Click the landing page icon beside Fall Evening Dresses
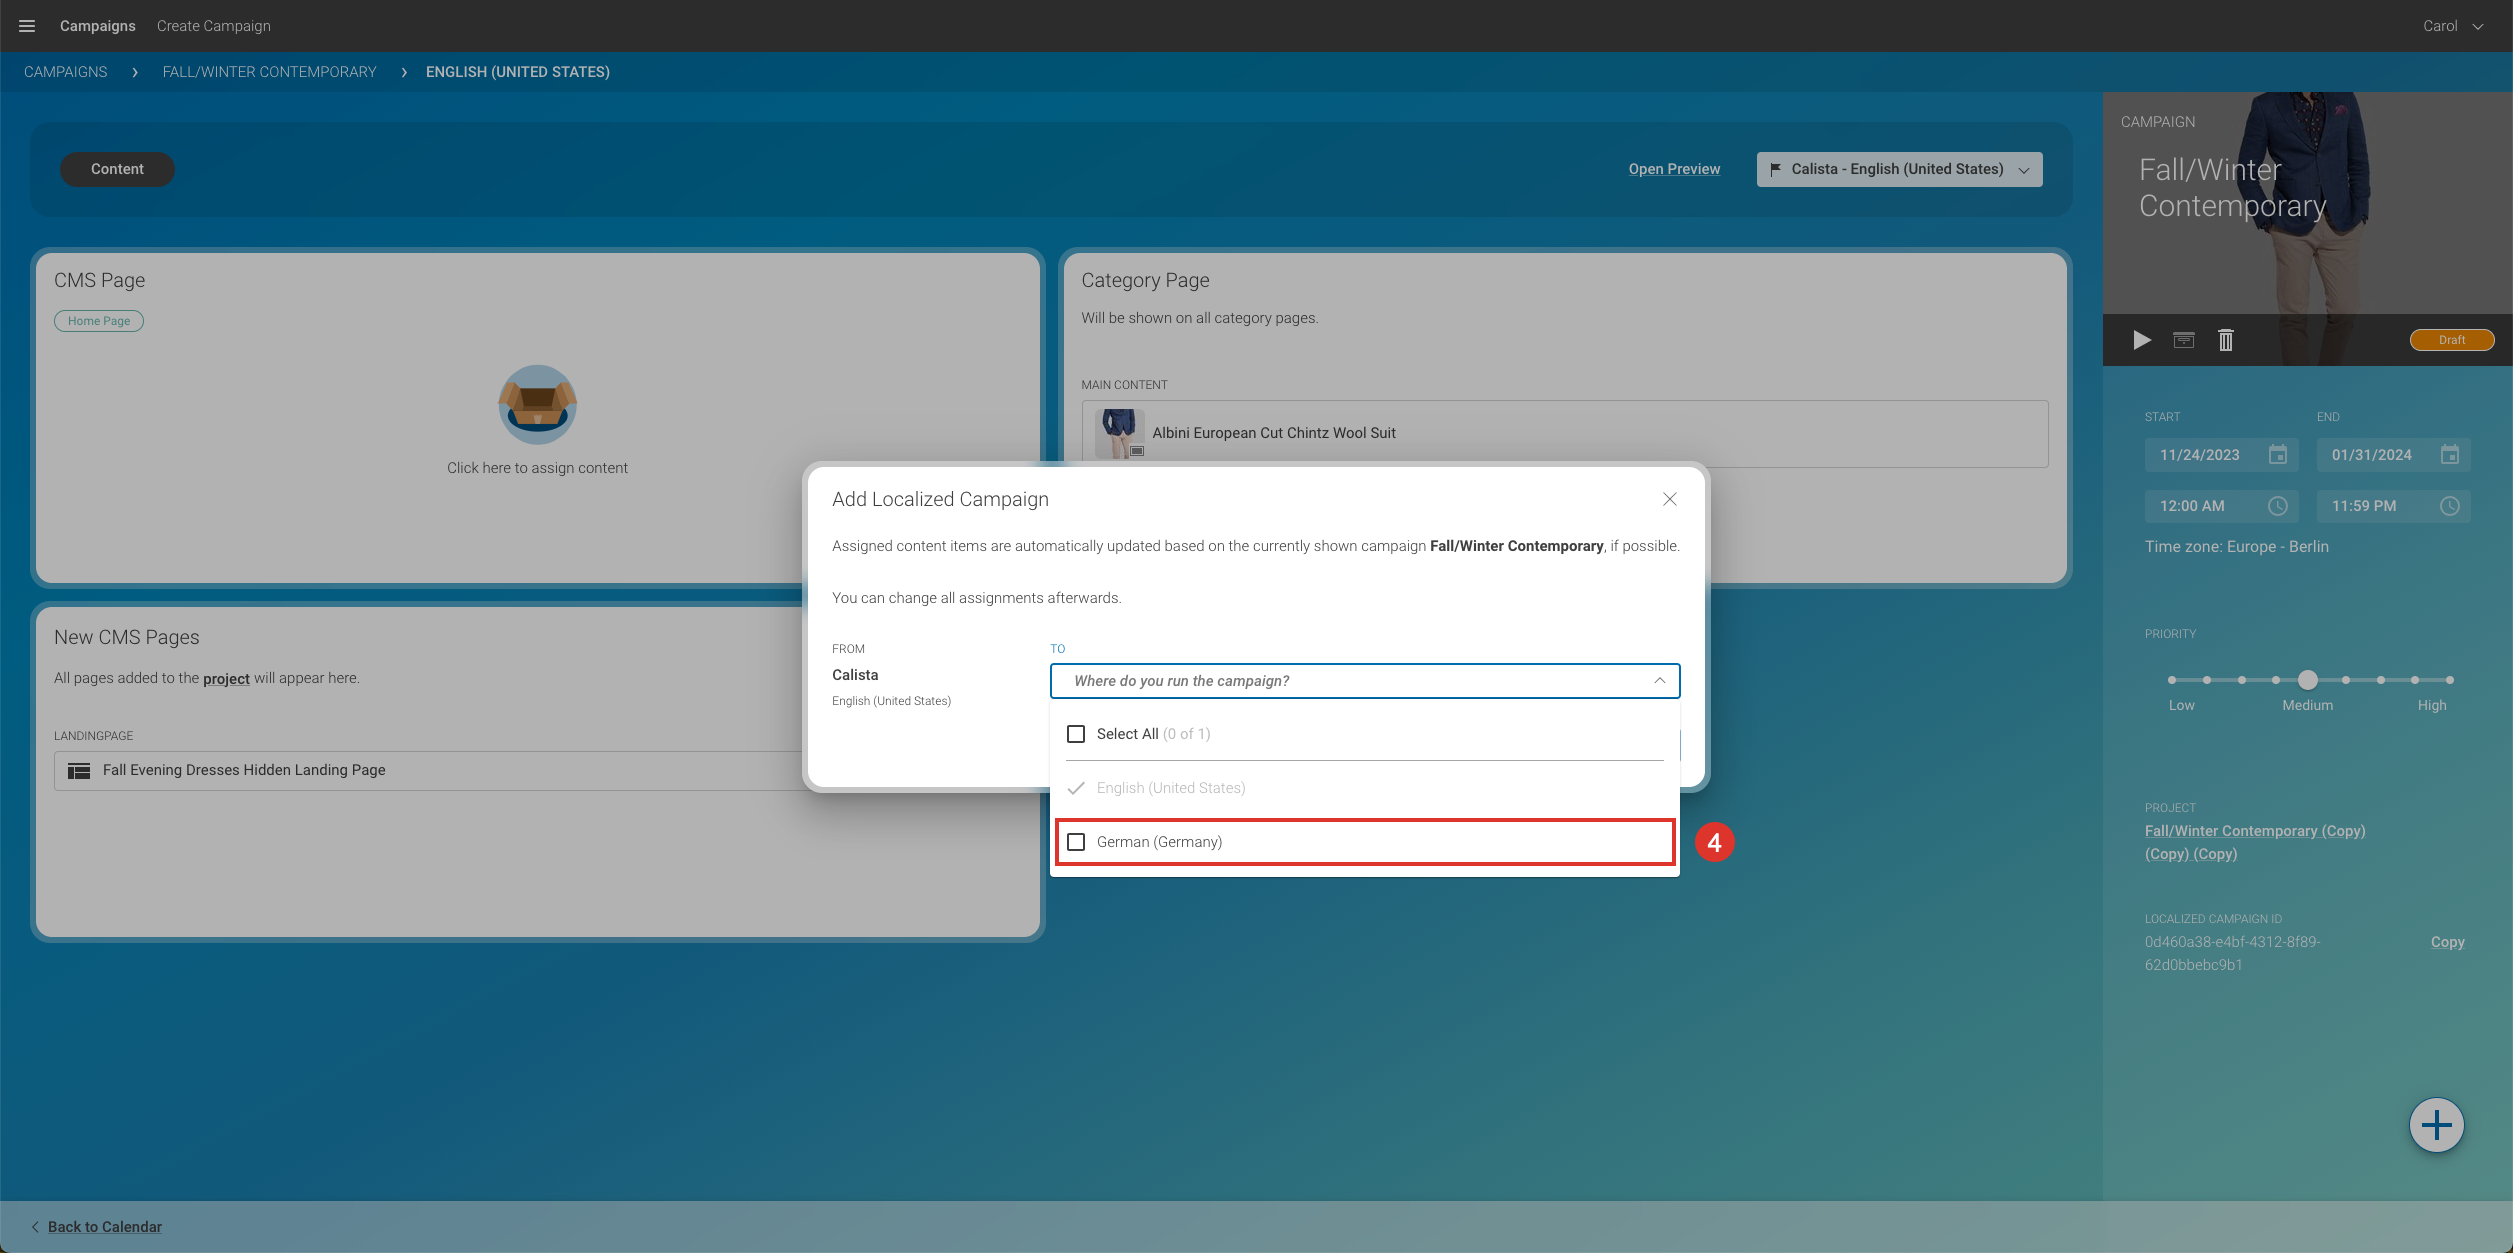This screenshot has height=1253, width=2513. (x=78, y=770)
